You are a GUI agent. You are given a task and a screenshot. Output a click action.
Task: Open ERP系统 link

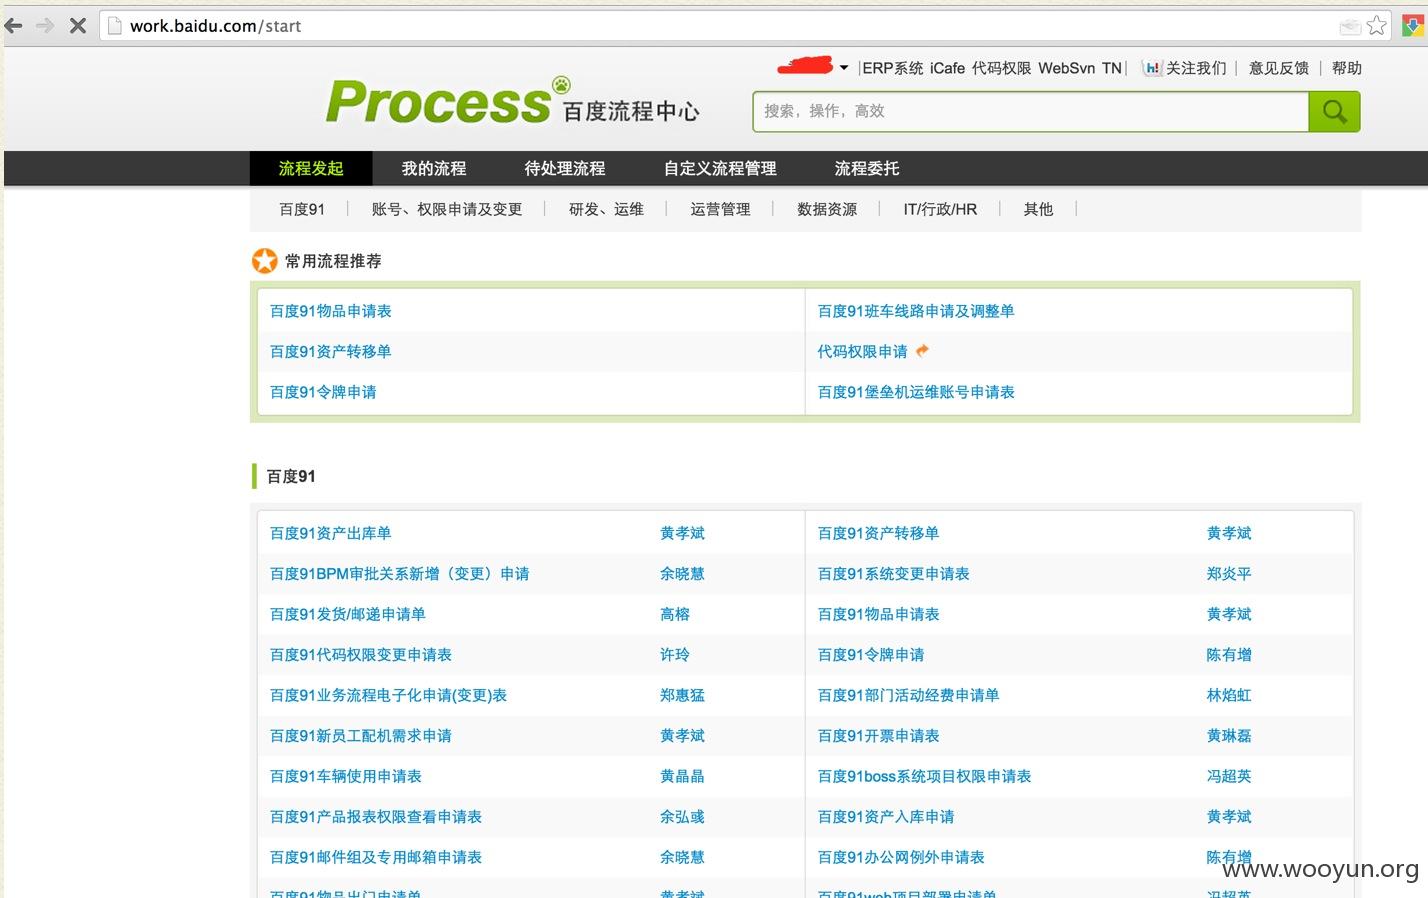click(x=893, y=68)
